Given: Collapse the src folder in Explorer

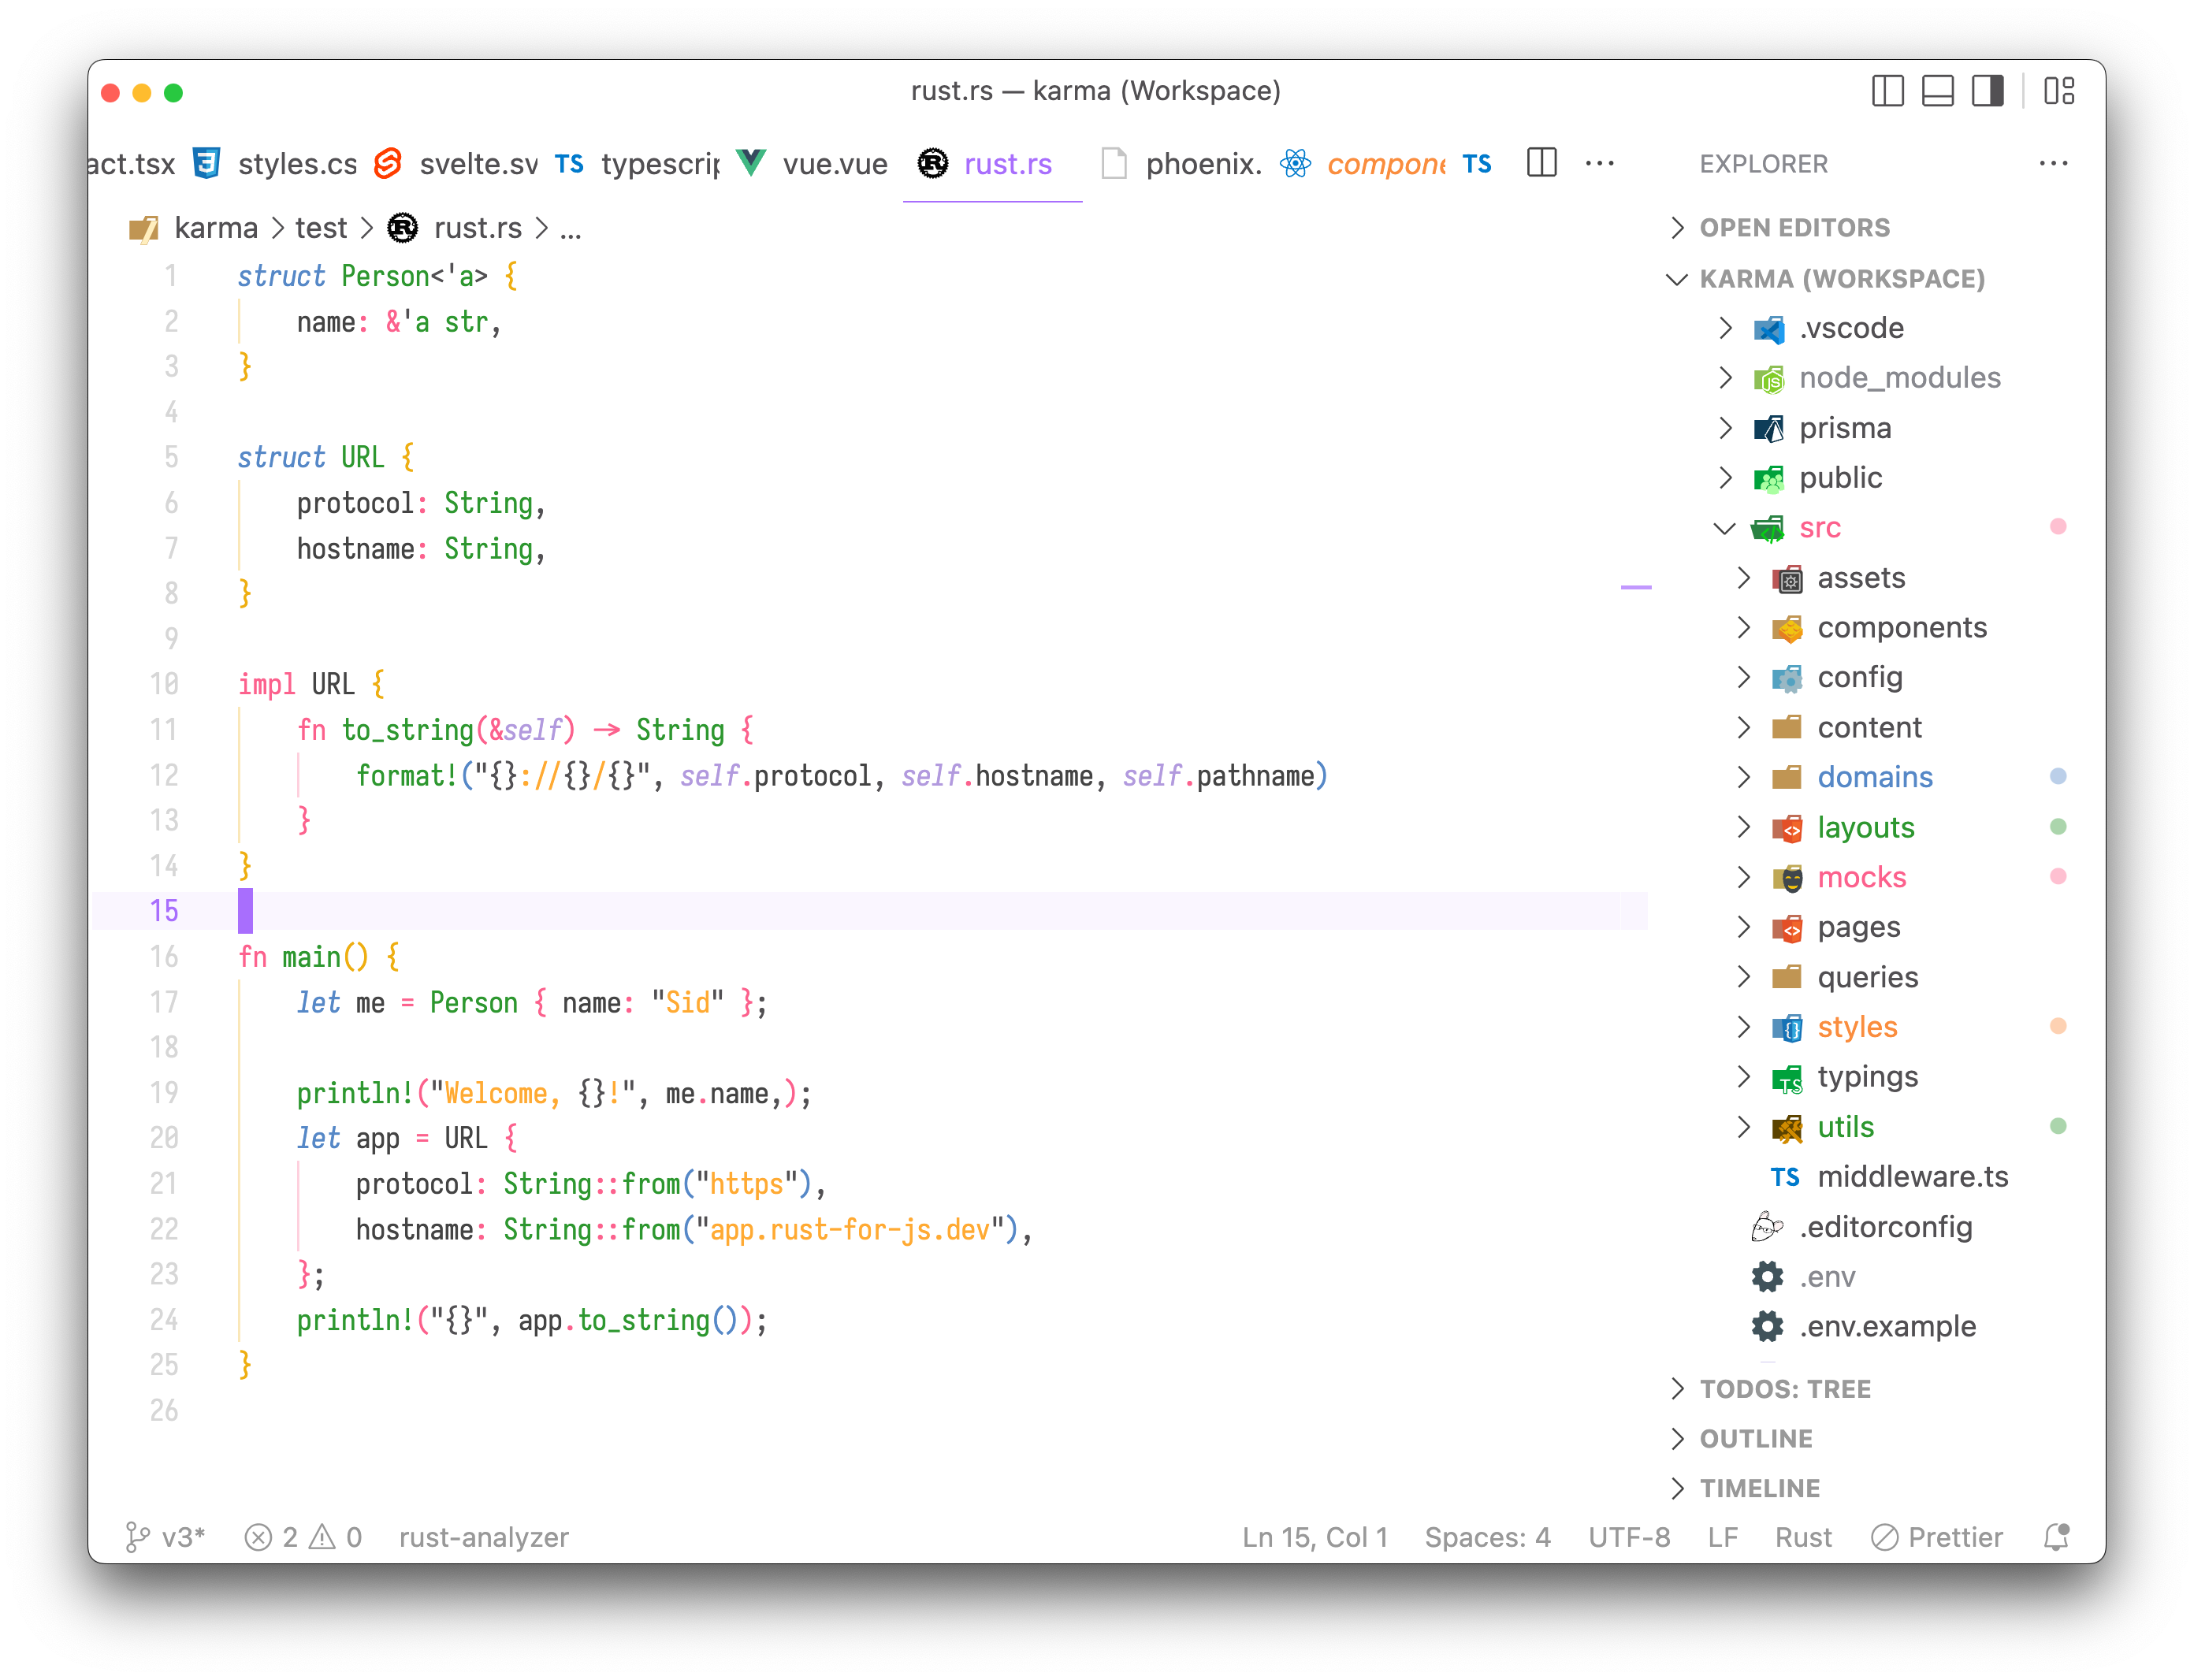Looking at the screenshot, I should [x=1724, y=528].
